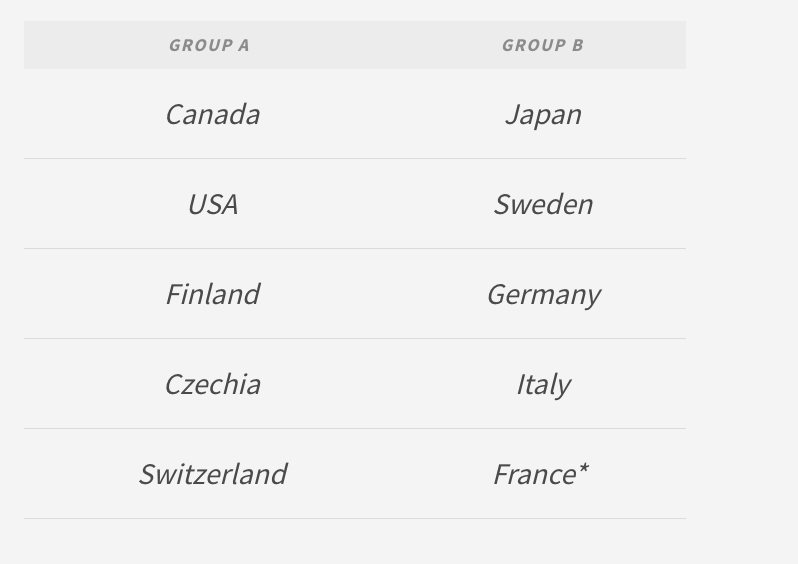Click the divider line below the Finland row

pyautogui.click(x=355, y=338)
